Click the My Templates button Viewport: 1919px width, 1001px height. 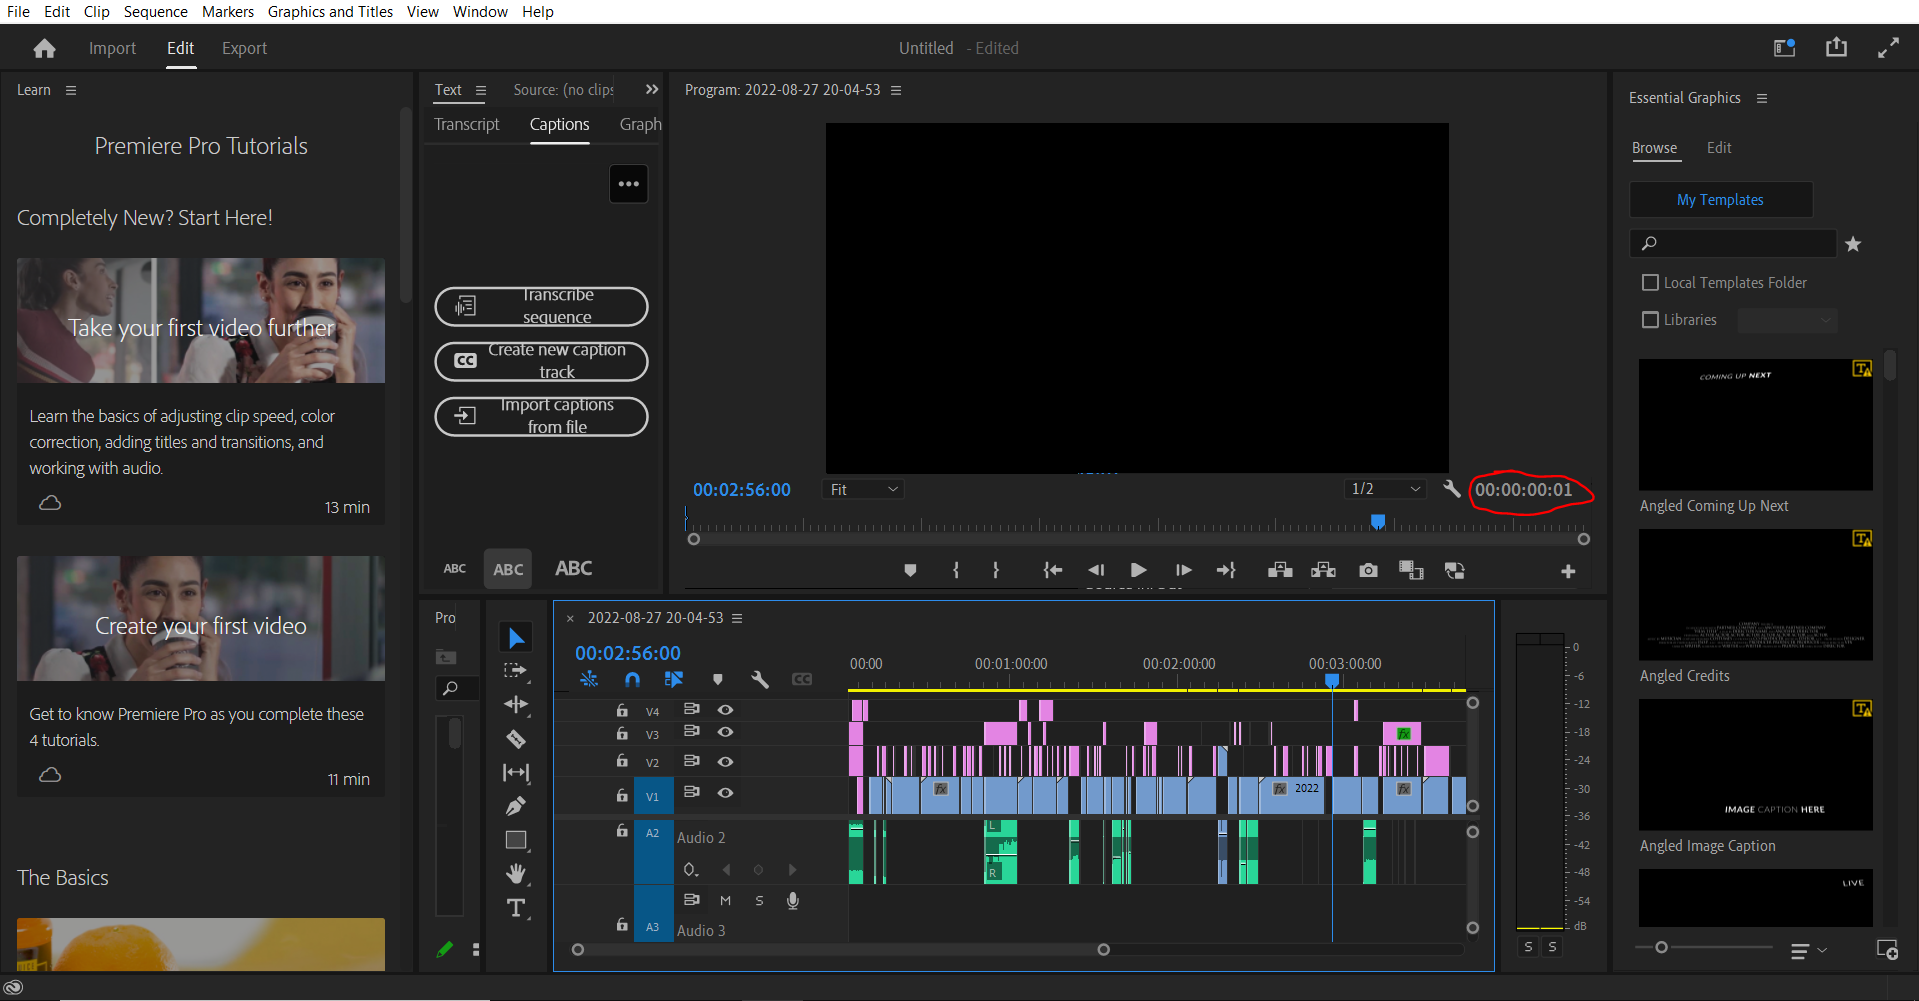point(1720,200)
